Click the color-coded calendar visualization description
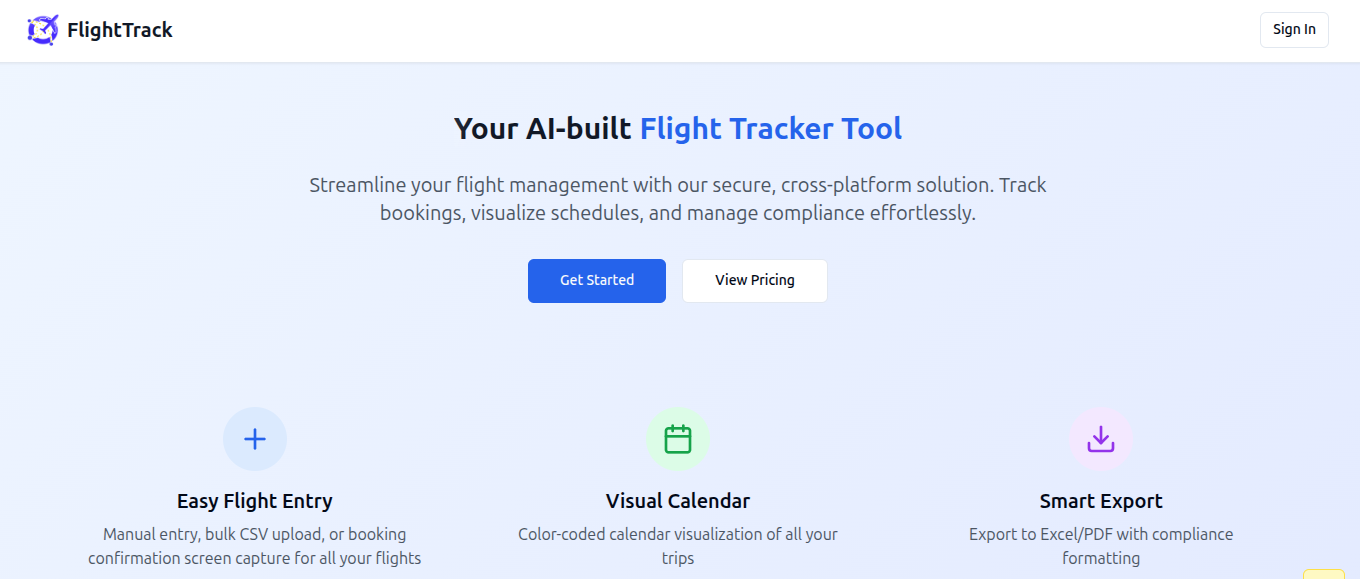The width and height of the screenshot is (1360, 579). [x=678, y=546]
